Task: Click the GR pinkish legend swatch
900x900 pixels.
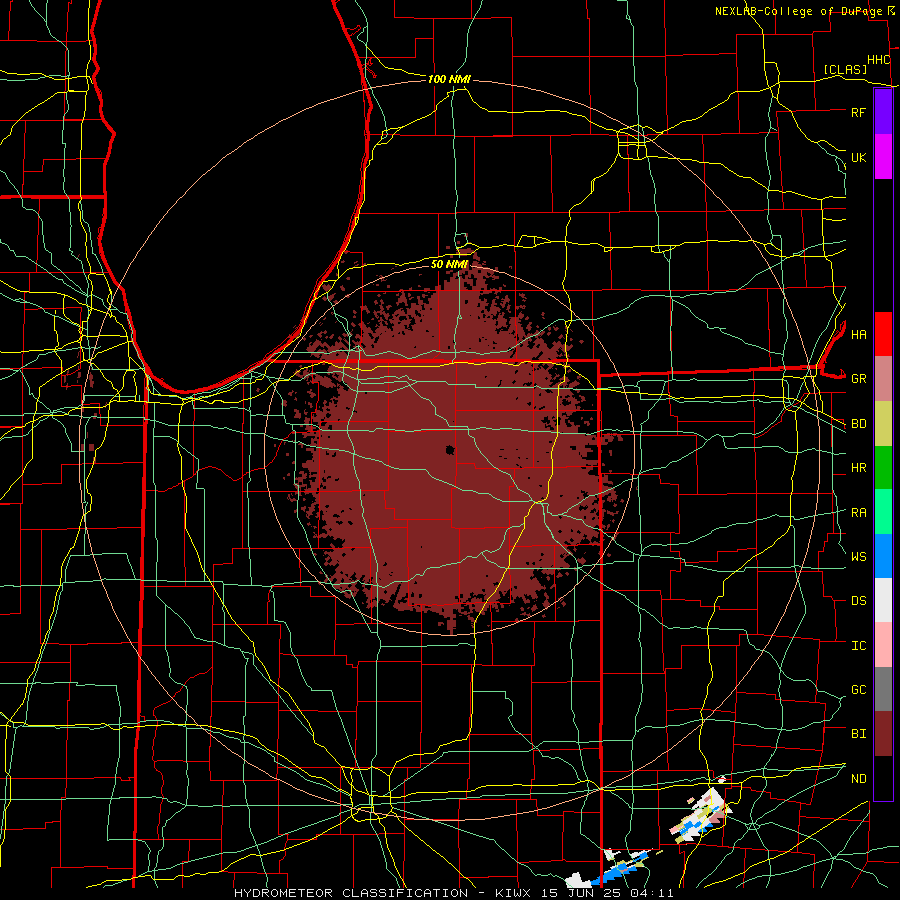Action: pos(883,379)
